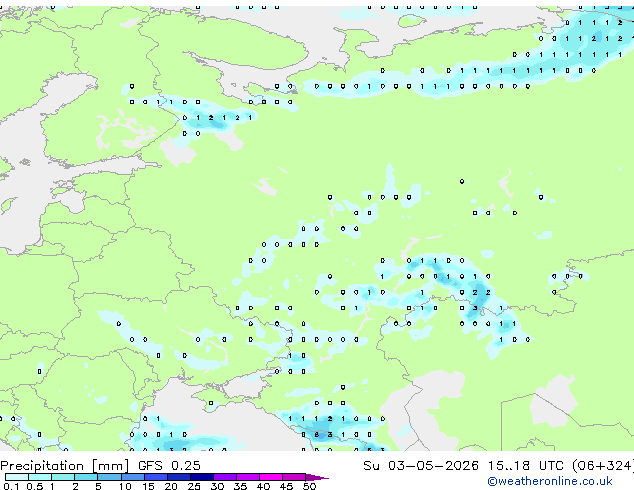Image resolution: width=634 pixels, height=490 pixels.
Task: Click the '25' legend scale value
Action: pos(194,486)
